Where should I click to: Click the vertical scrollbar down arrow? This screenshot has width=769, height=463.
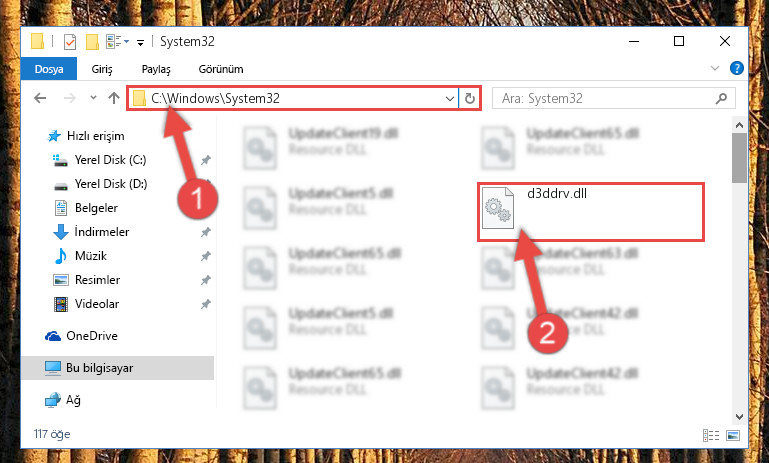tap(740, 417)
